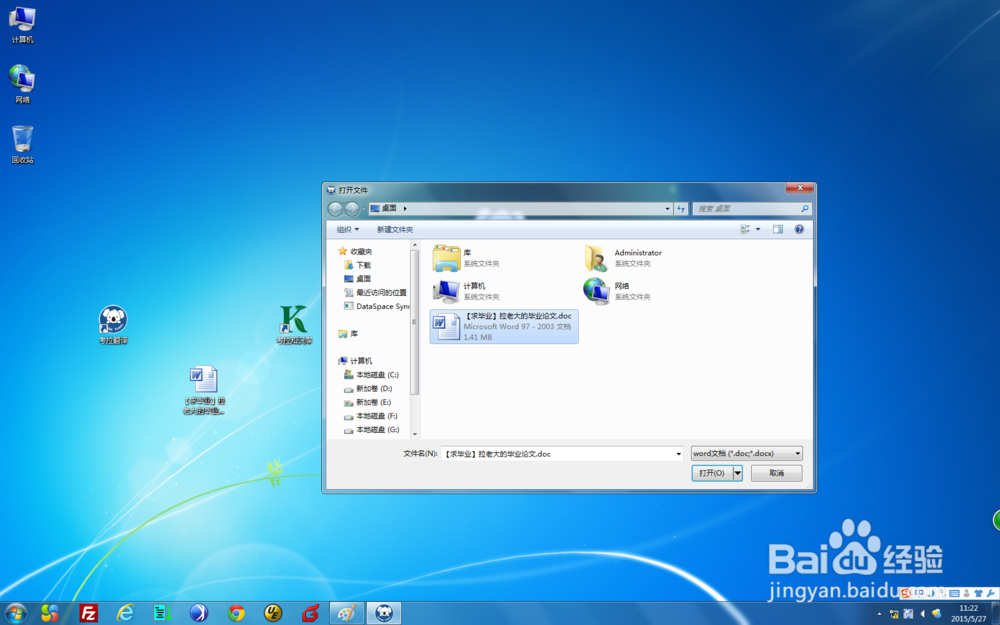Open the 组织 dropdown menu
The image size is (1000, 625).
pyautogui.click(x=348, y=230)
